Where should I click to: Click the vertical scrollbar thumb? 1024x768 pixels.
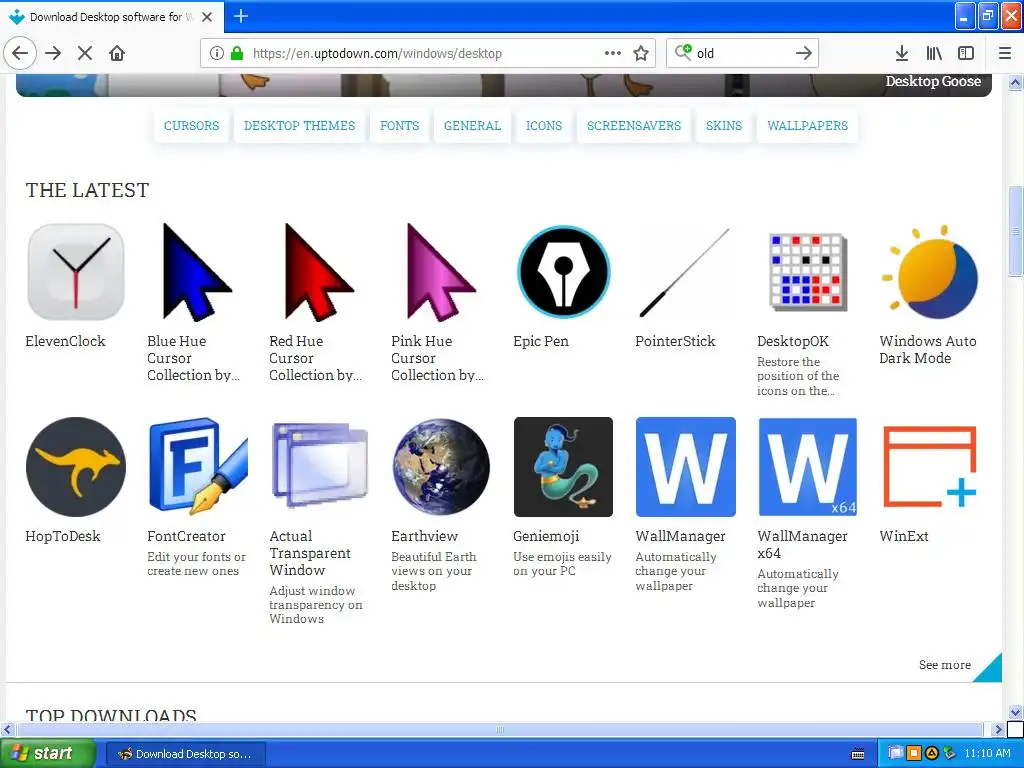coord(1016,231)
